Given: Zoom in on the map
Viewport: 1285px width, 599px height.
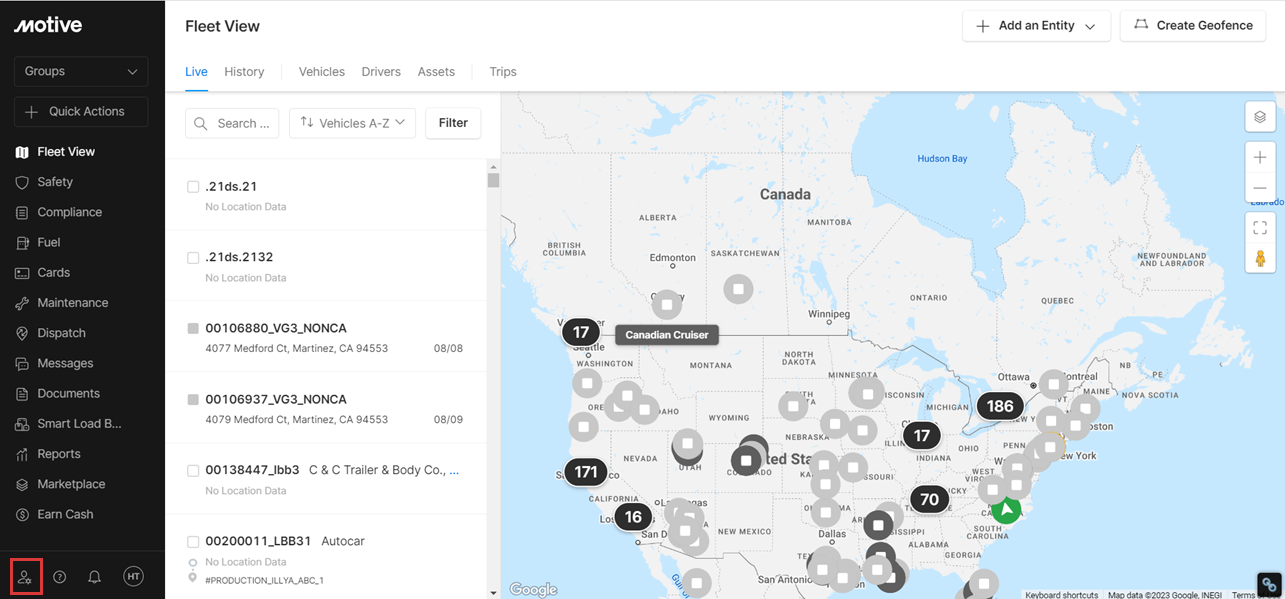Looking at the screenshot, I should (x=1260, y=157).
